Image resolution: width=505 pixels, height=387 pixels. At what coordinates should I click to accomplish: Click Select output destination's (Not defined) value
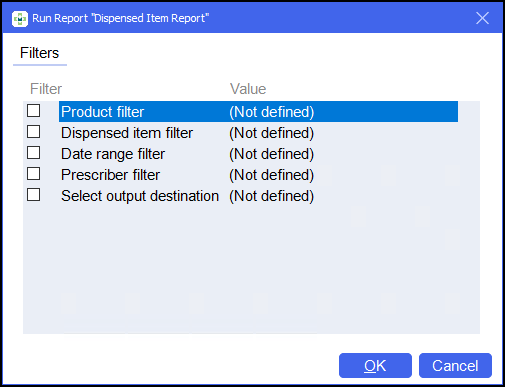(x=272, y=196)
